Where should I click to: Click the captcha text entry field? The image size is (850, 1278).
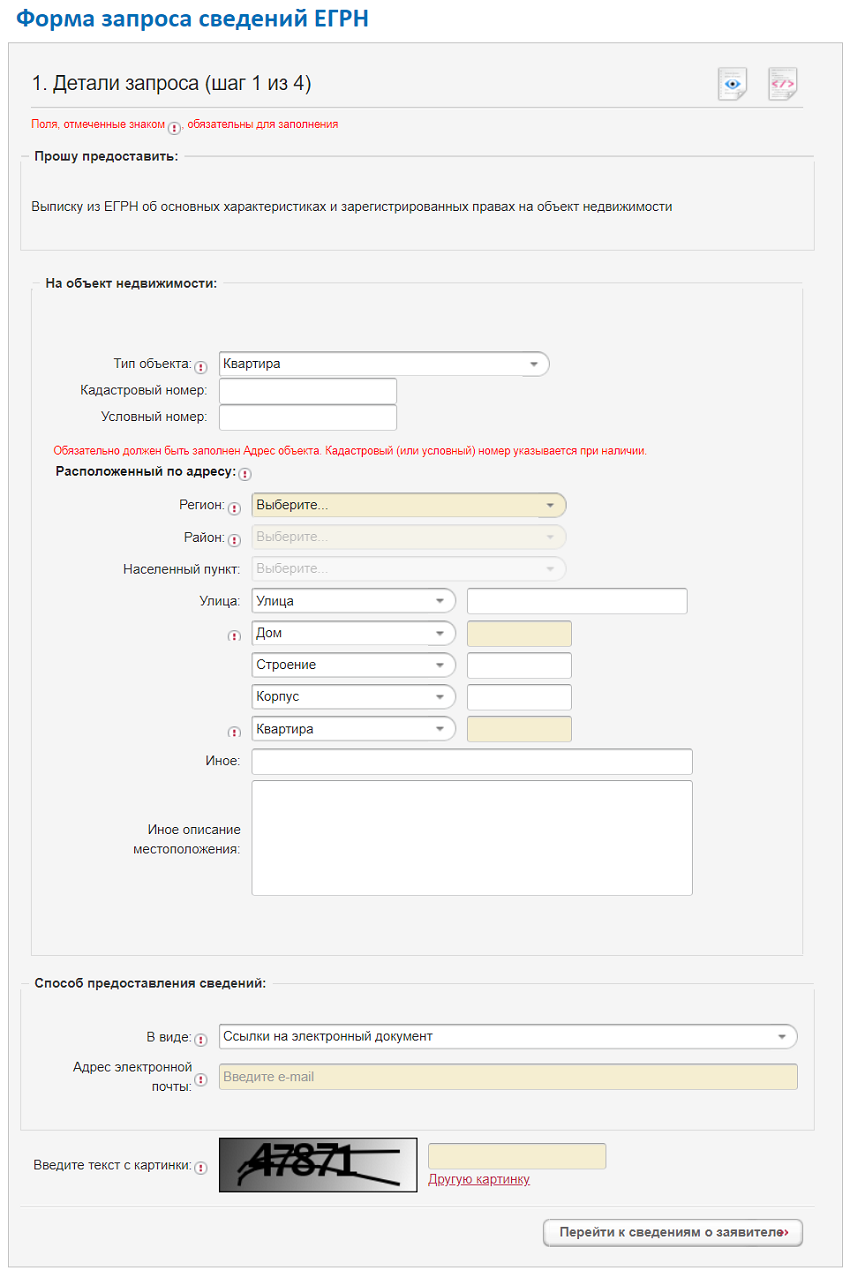[x=516, y=1156]
